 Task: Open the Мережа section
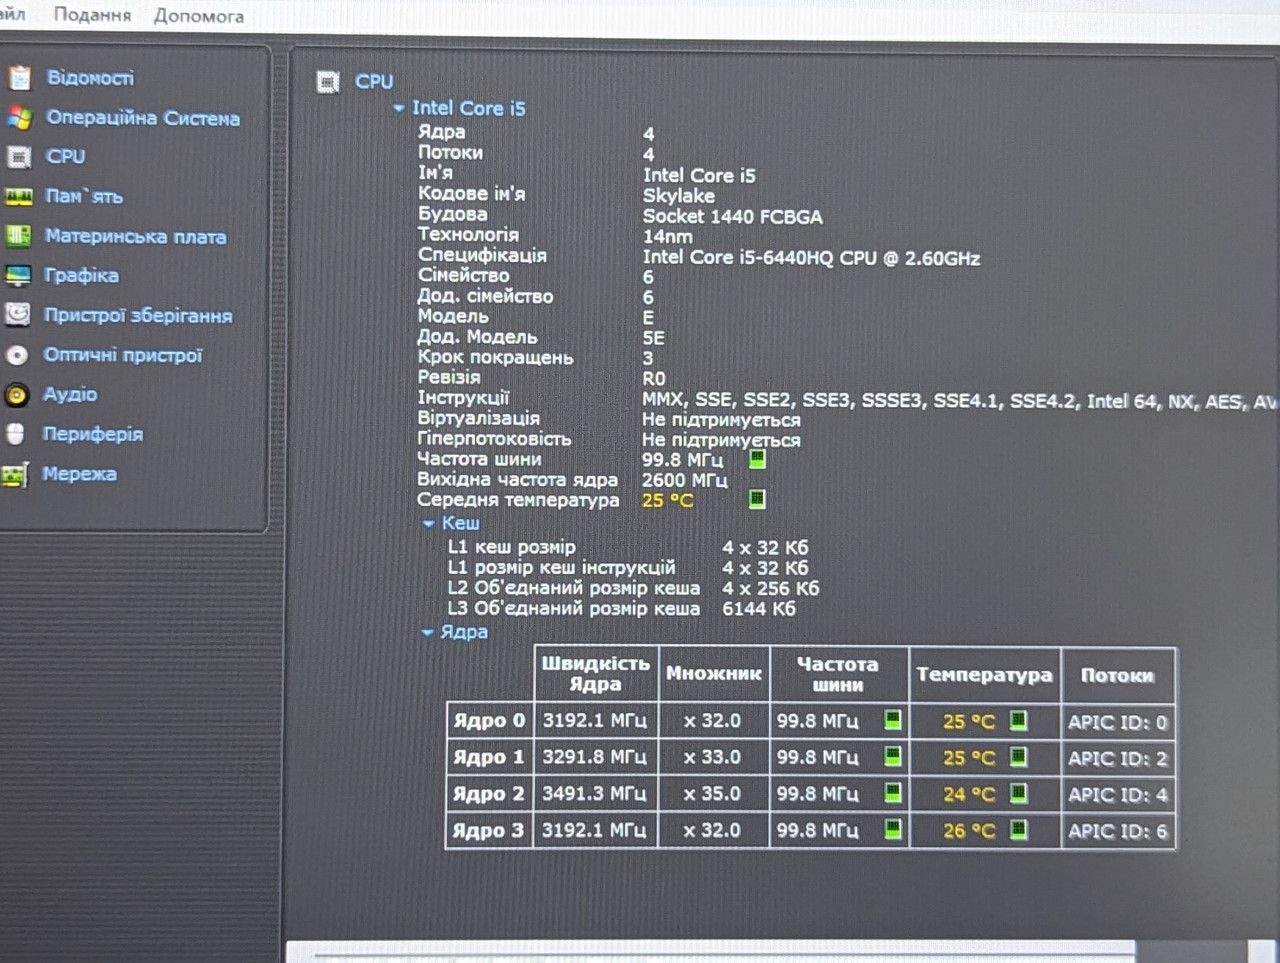coord(79,474)
